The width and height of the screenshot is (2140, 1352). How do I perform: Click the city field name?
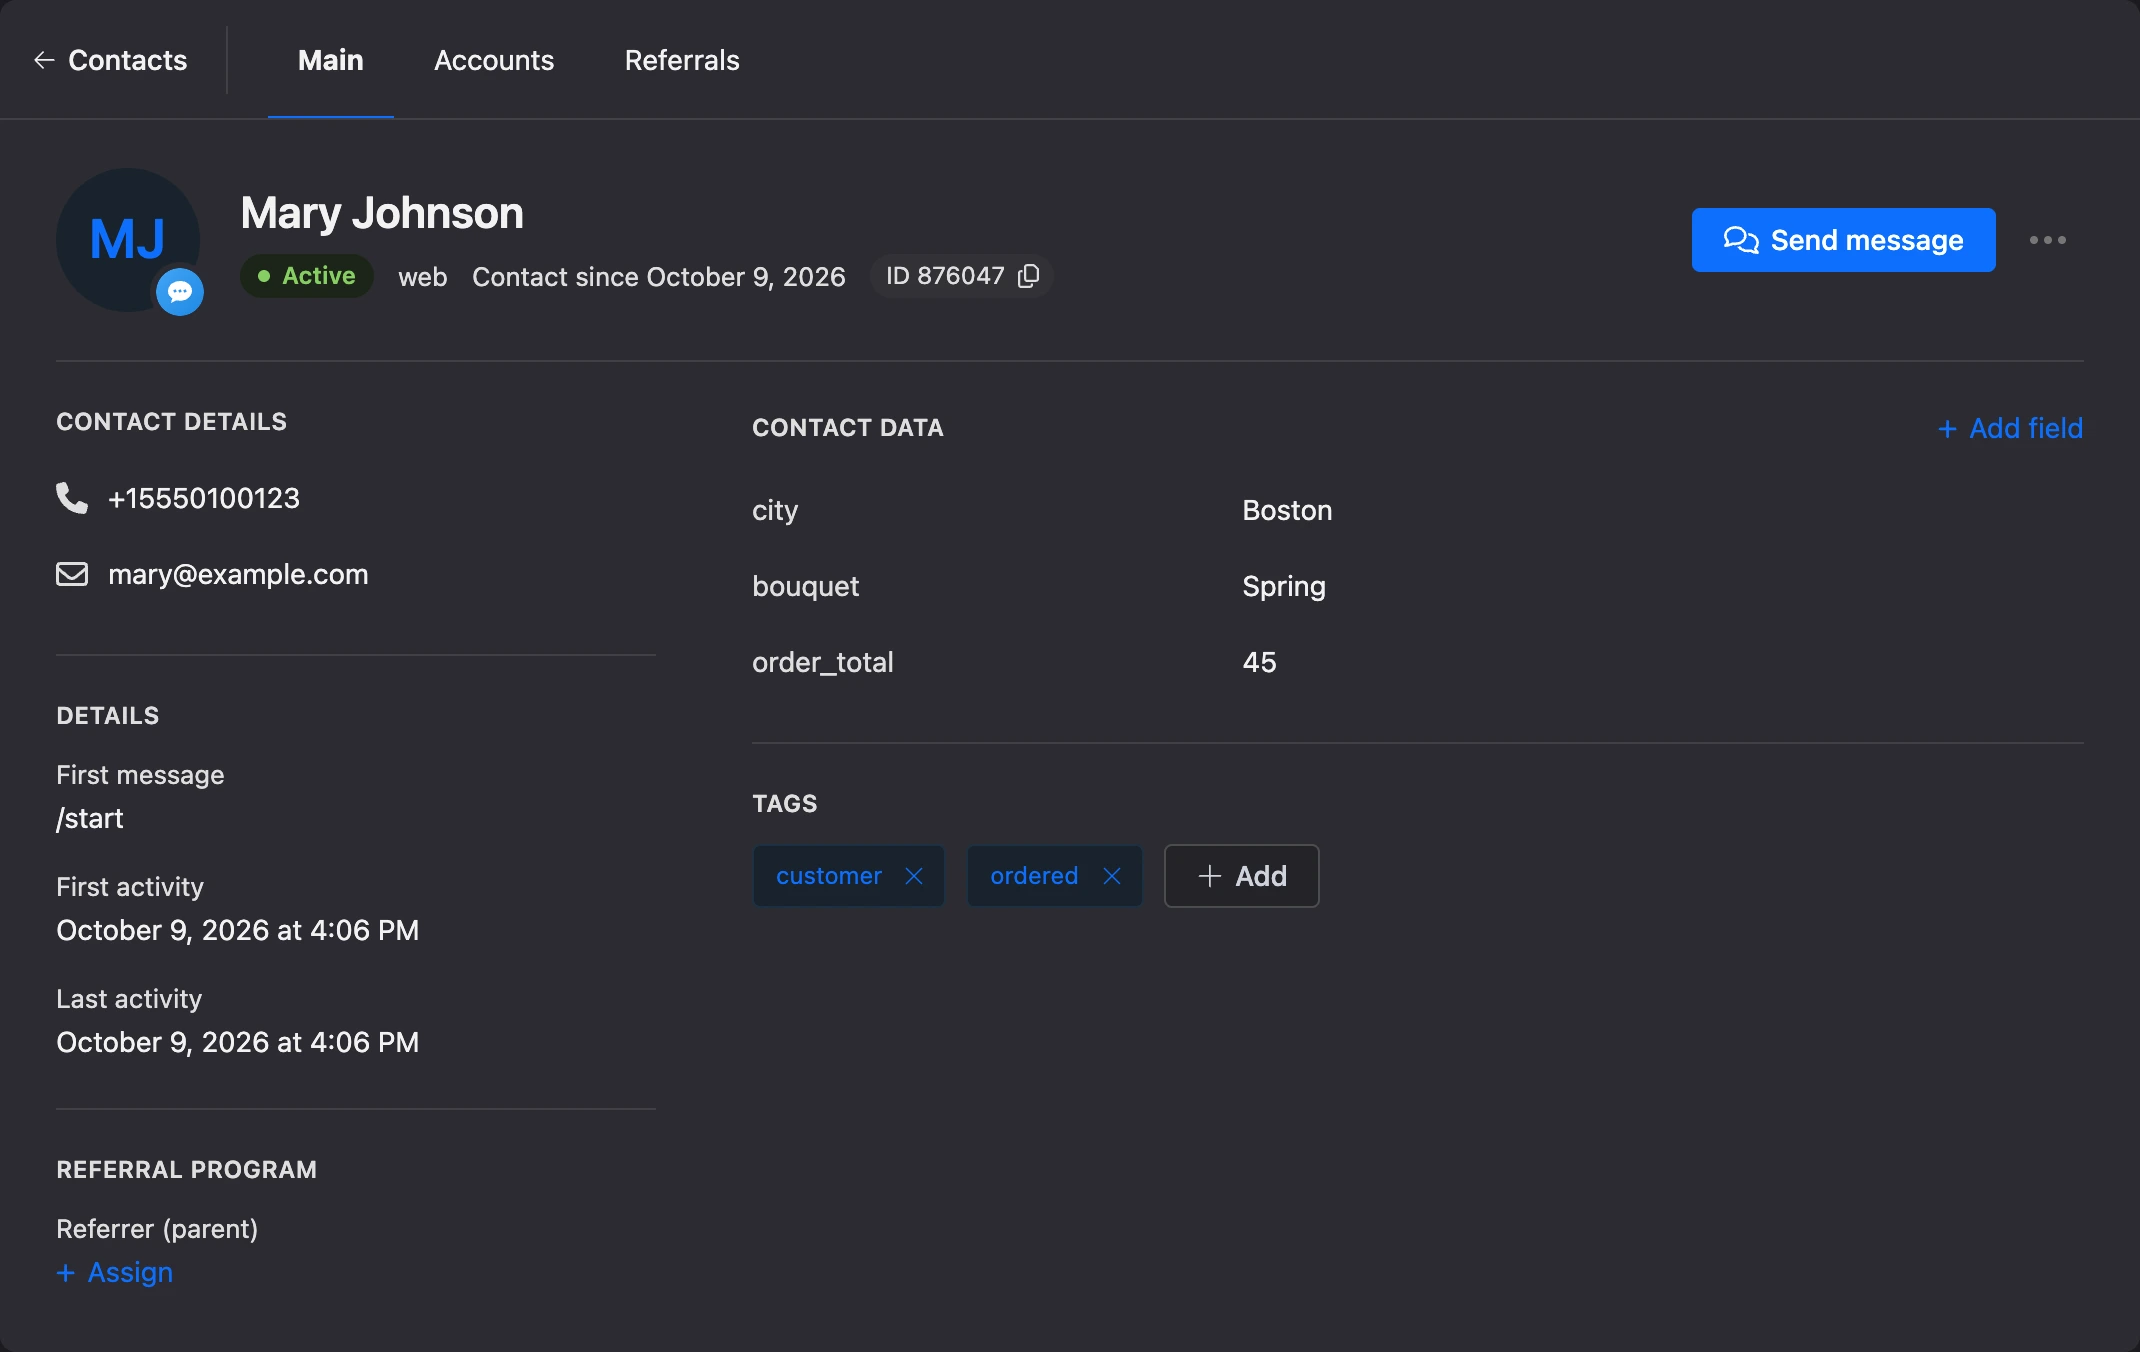click(x=775, y=510)
